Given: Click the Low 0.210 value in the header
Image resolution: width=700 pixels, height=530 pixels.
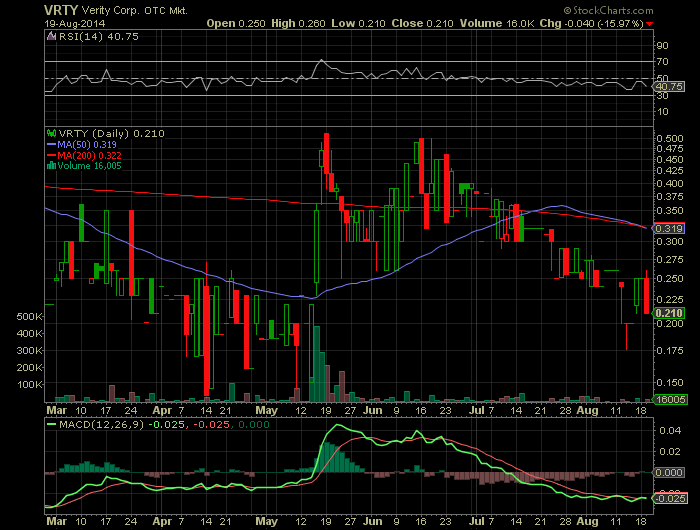Looking at the screenshot, I should click(x=358, y=23).
